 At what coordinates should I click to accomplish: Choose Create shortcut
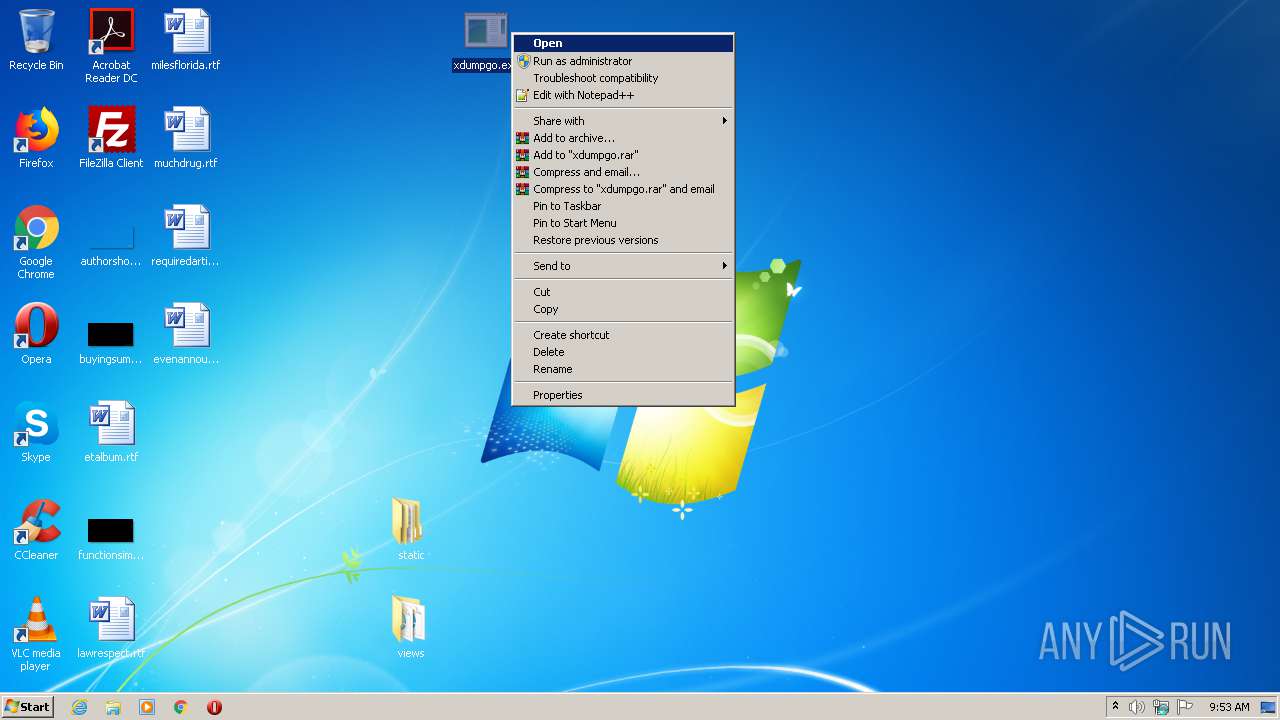click(x=624, y=335)
